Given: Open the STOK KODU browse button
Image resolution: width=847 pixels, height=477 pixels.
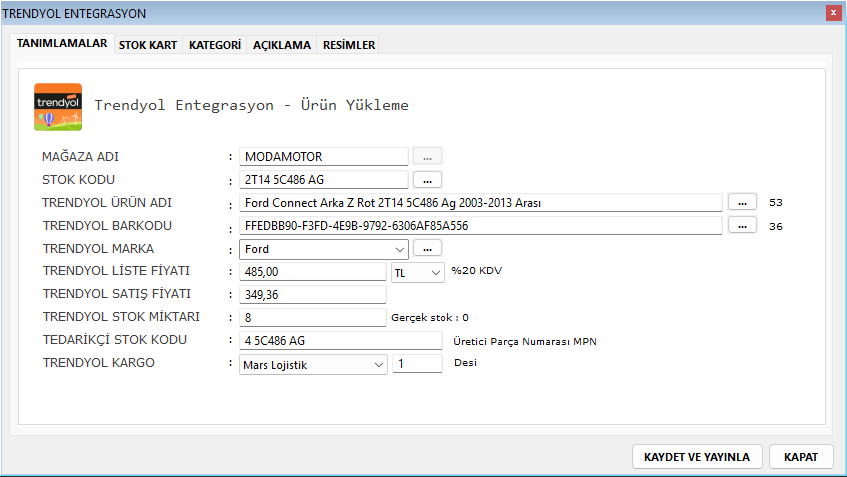Looking at the screenshot, I should point(427,179).
